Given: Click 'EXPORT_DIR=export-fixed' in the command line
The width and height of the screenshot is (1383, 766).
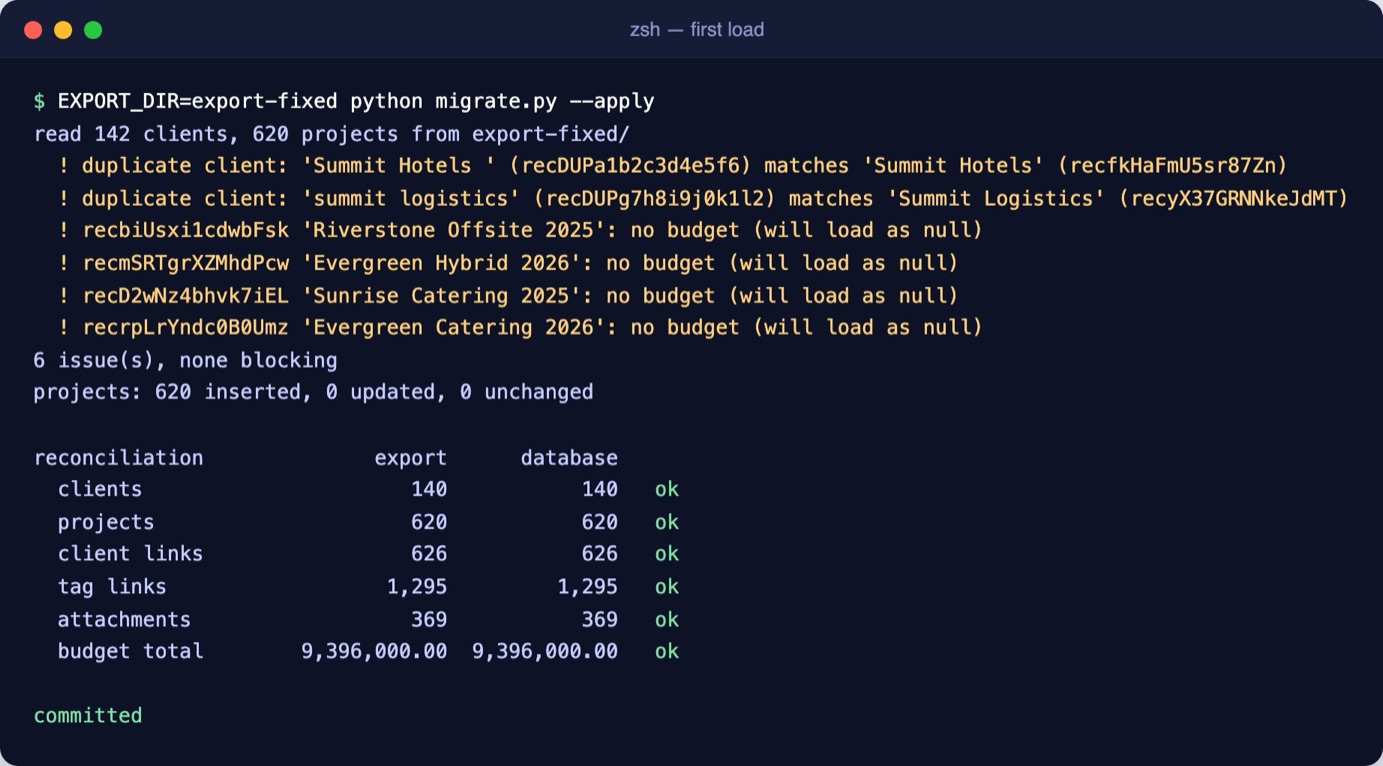Looking at the screenshot, I should coord(198,101).
